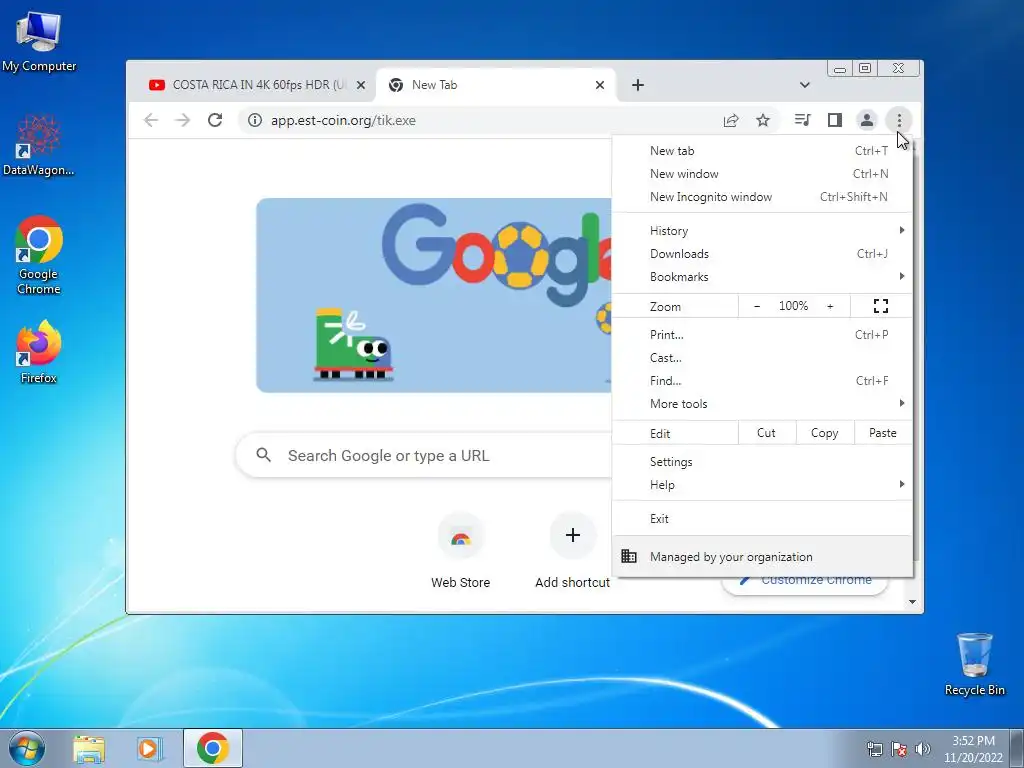
Task: Decrease zoom with minus button
Action: 757,306
